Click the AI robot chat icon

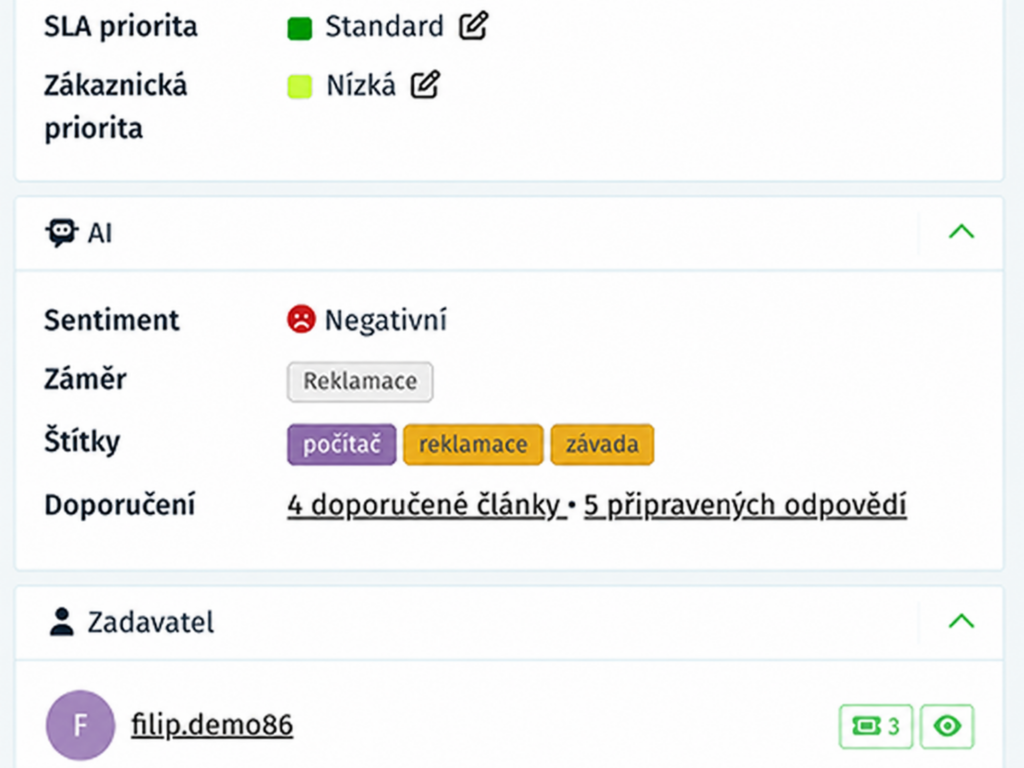click(x=61, y=232)
